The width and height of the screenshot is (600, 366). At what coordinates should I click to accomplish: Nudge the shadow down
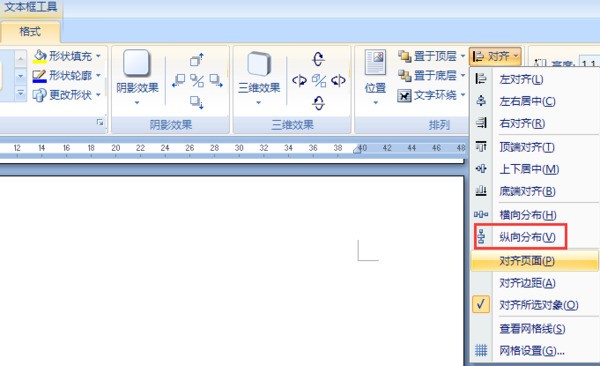click(x=197, y=102)
